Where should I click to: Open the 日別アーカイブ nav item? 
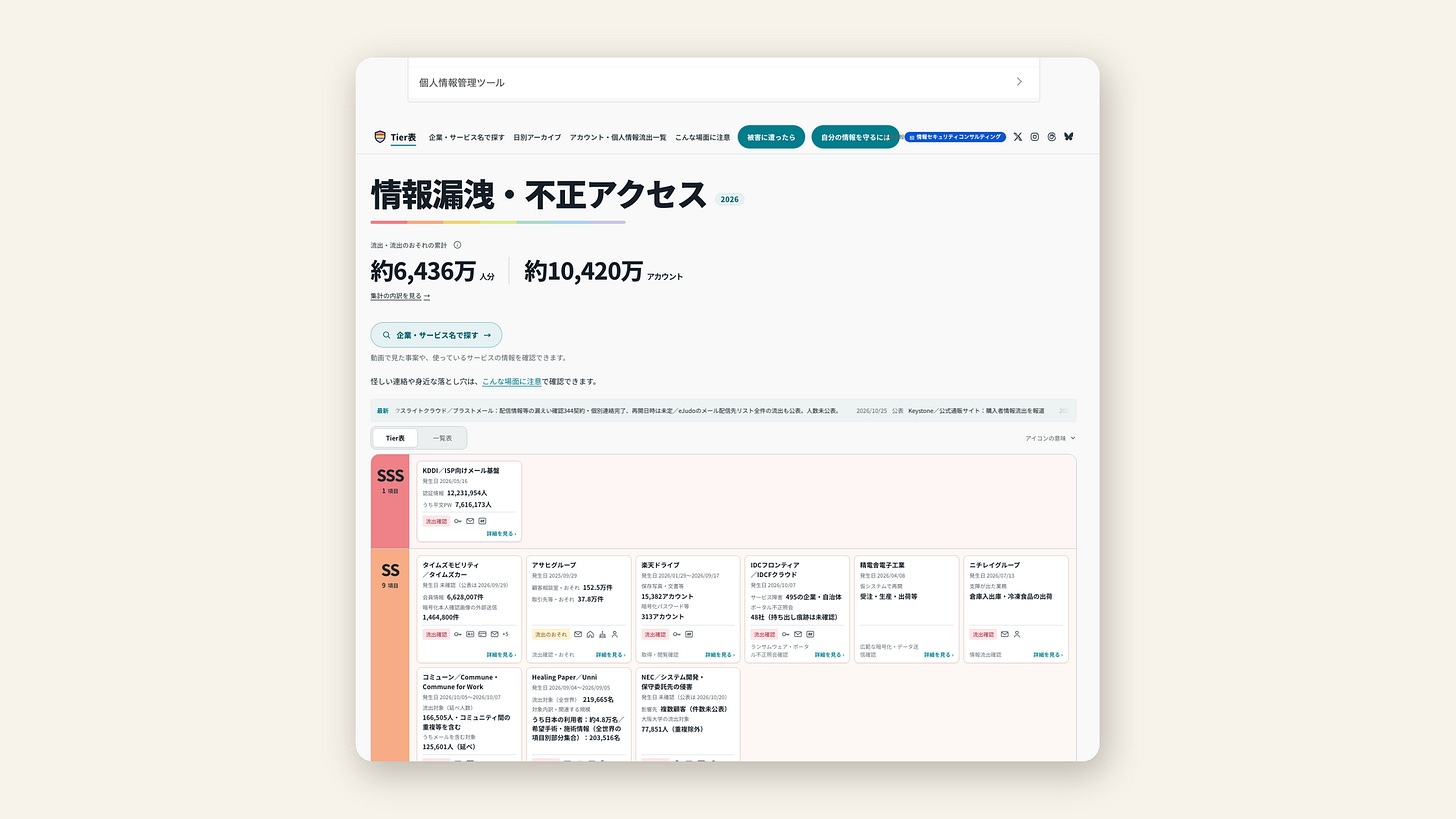[537, 137]
